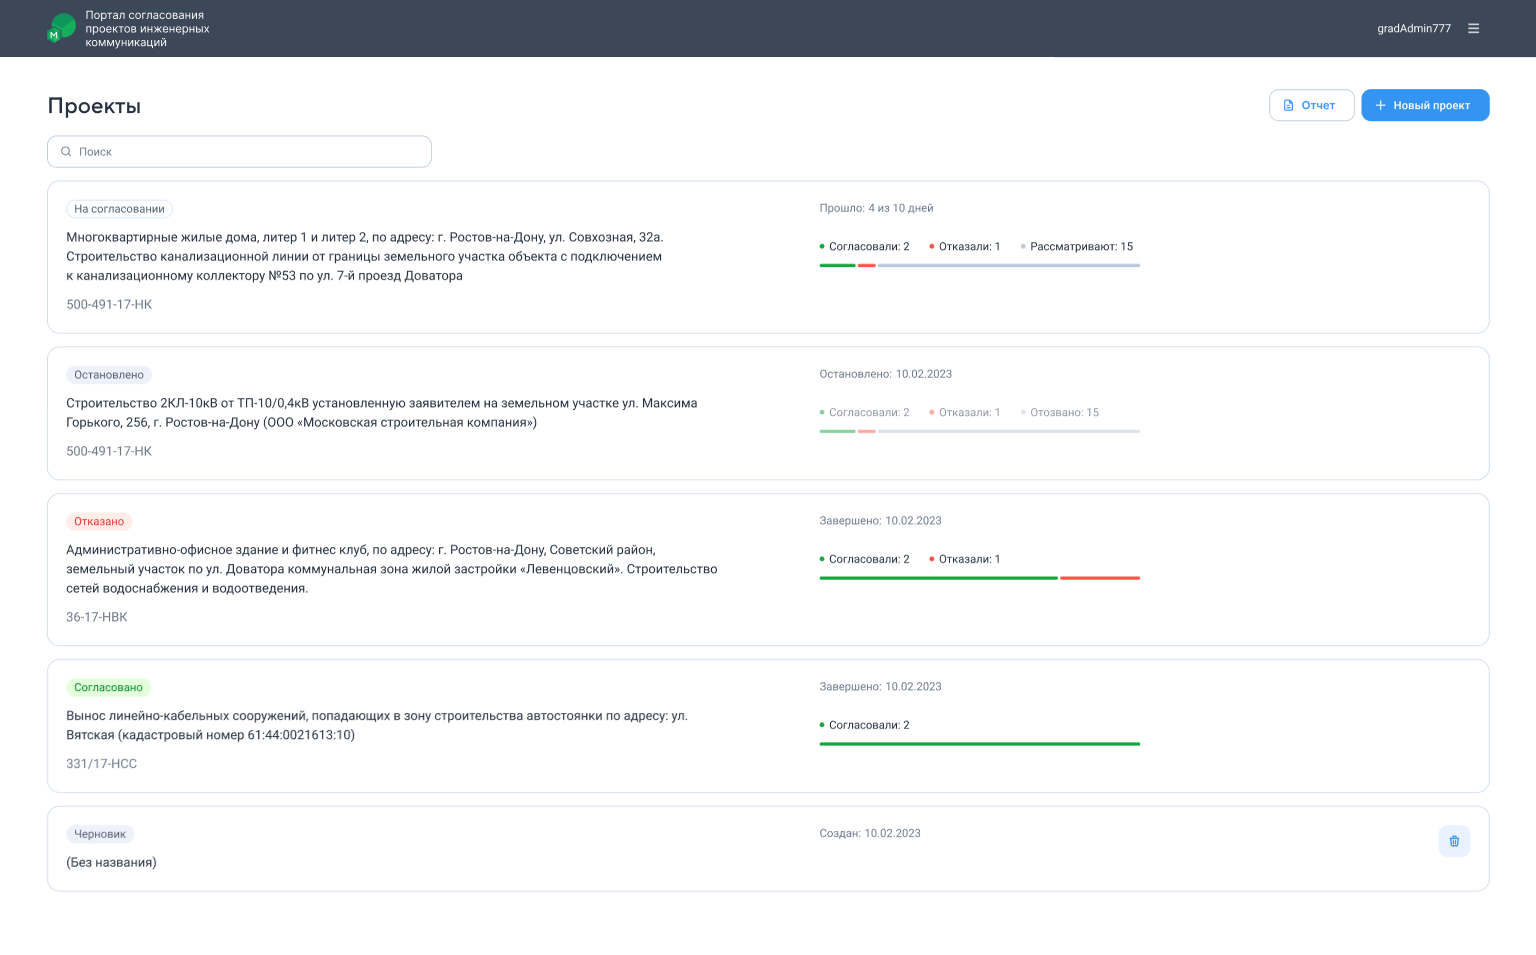Click Прошло: 4 из 10 дней
This screenshot has width=1536, height=955.
876,208
